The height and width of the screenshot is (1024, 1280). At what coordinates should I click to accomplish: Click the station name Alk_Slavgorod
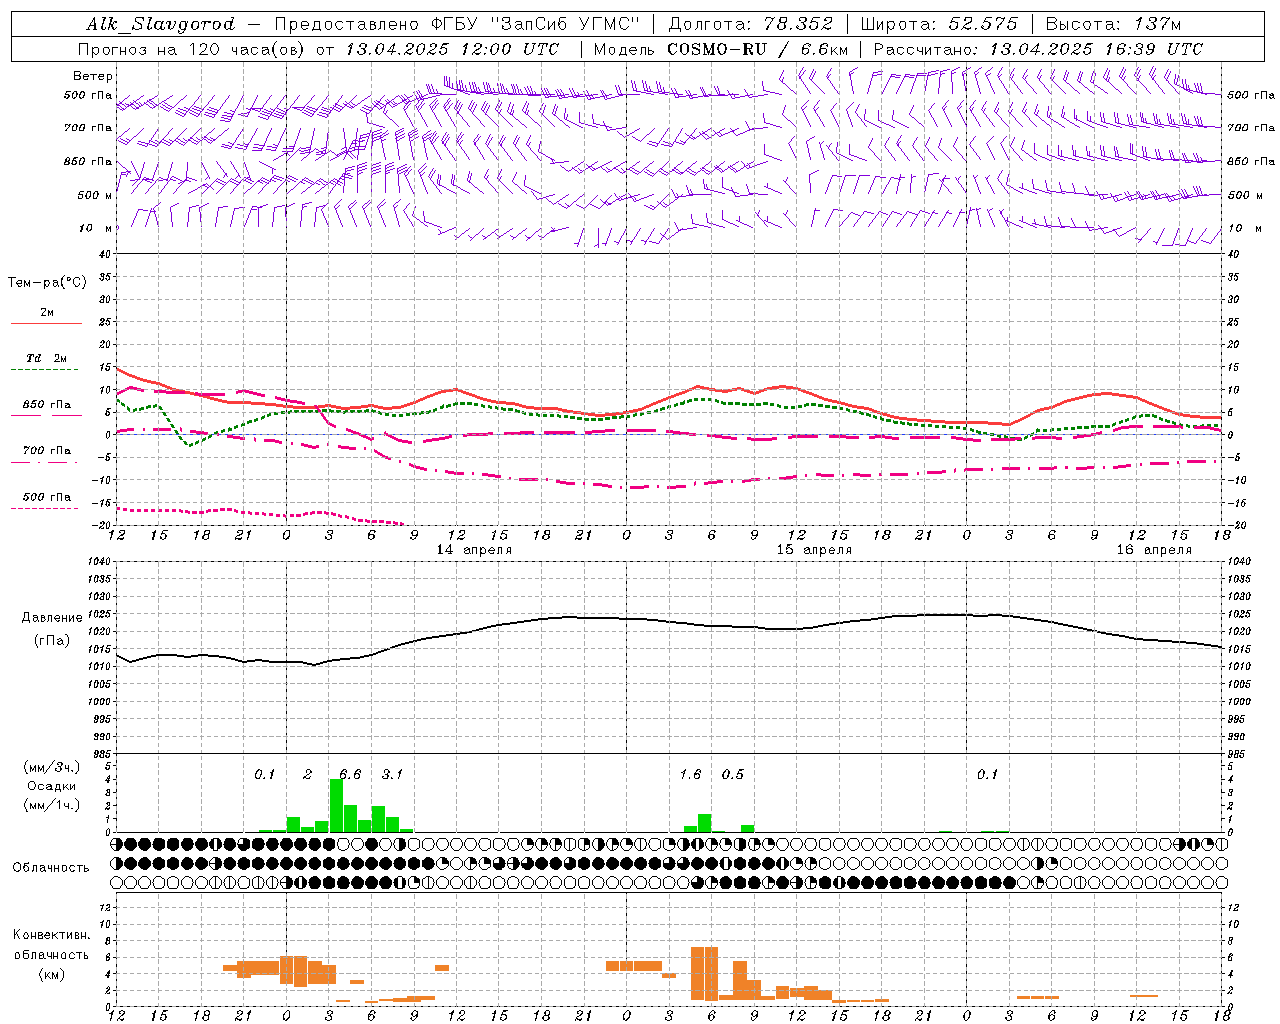(x=160, y=24)
